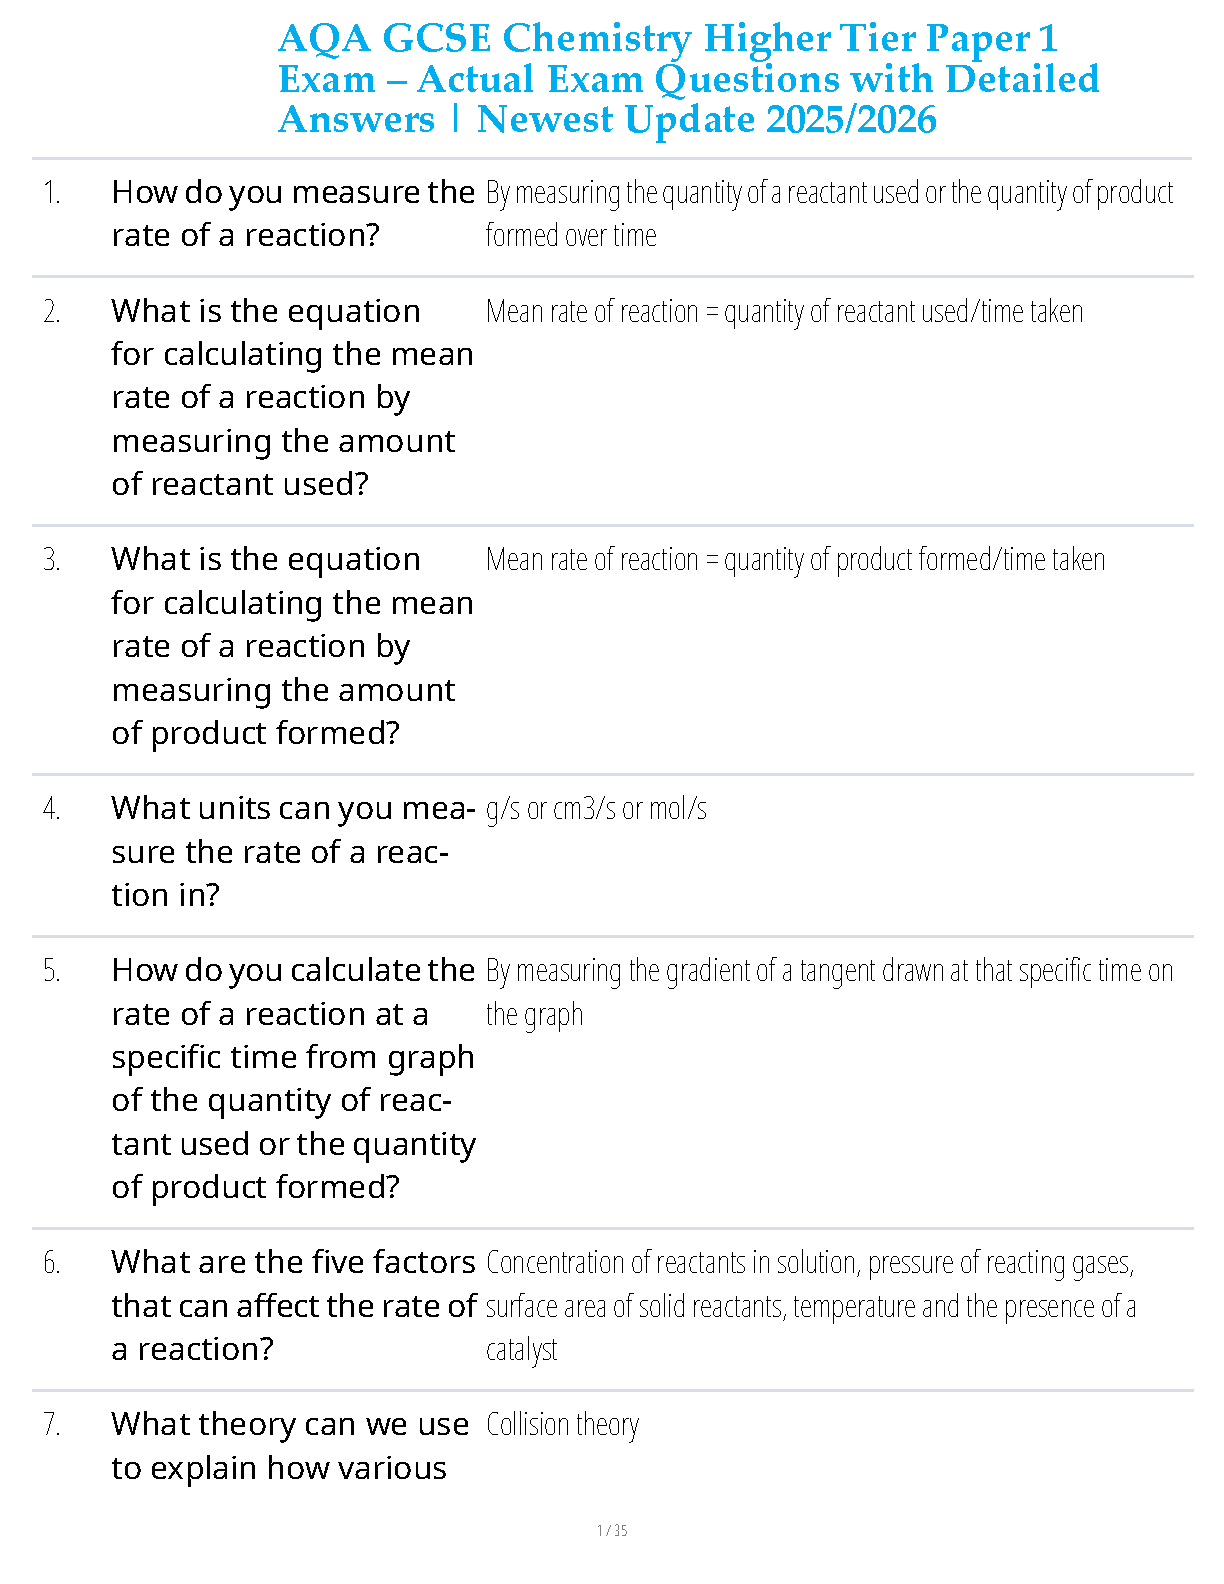Click the document title heading
Screen dimensions: 1224x1584
(x=688, y=79)
